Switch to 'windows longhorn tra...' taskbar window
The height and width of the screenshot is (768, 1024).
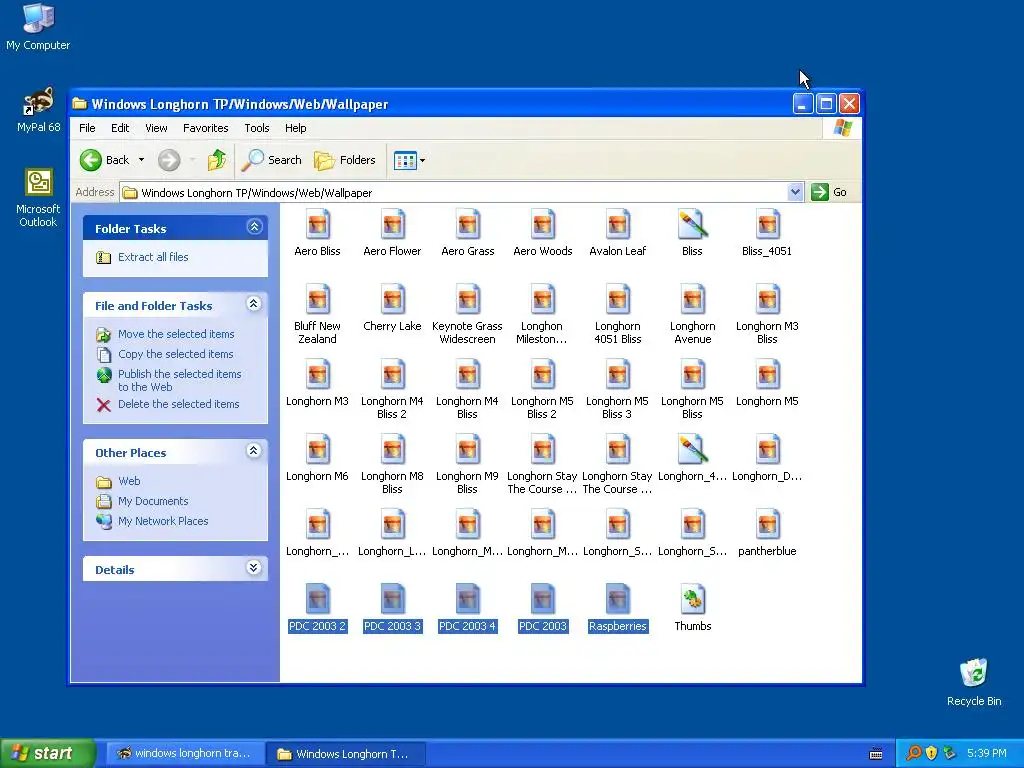(x=185, y=754)
